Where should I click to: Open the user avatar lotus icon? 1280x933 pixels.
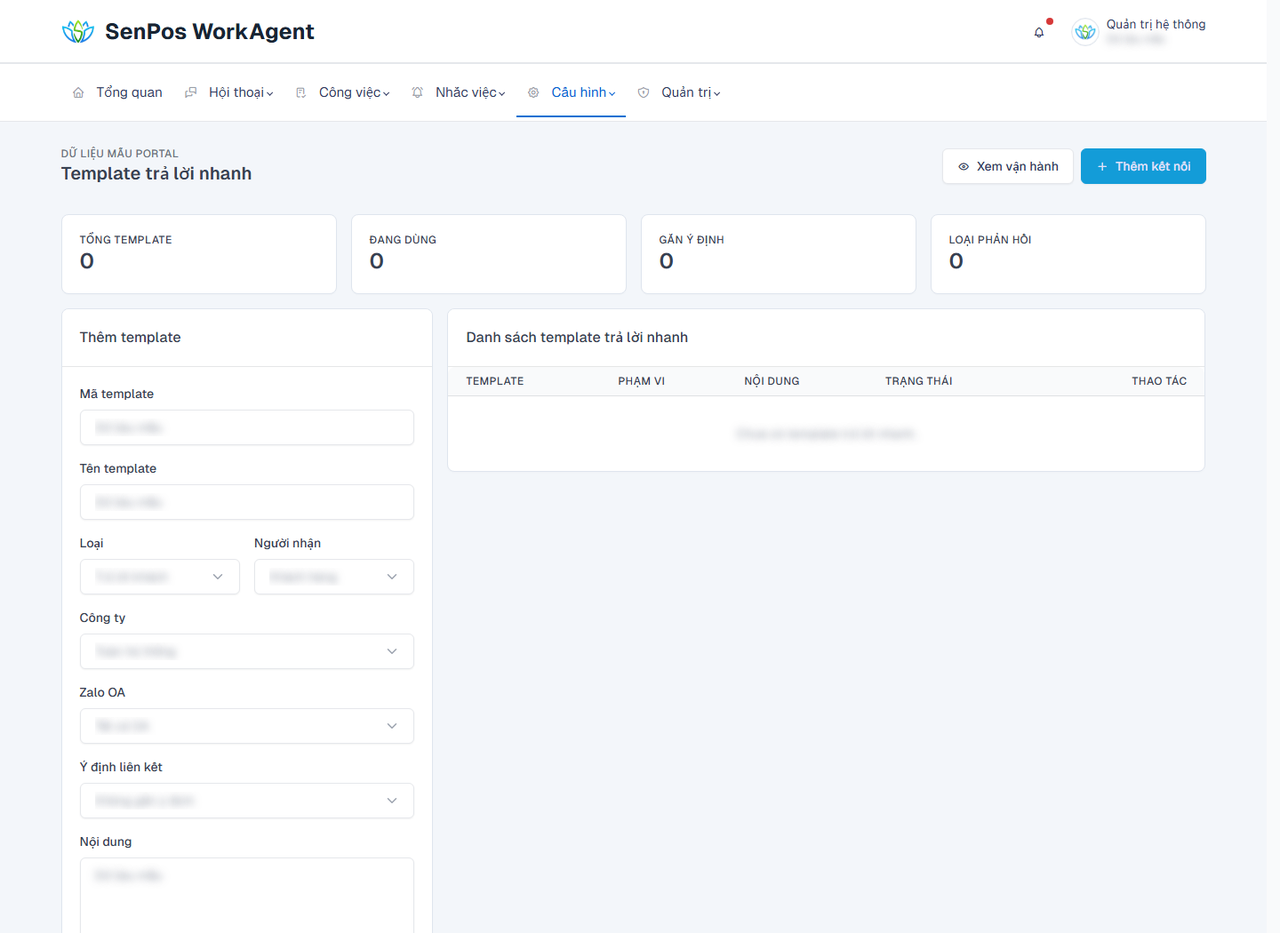tap(1085, 32)
